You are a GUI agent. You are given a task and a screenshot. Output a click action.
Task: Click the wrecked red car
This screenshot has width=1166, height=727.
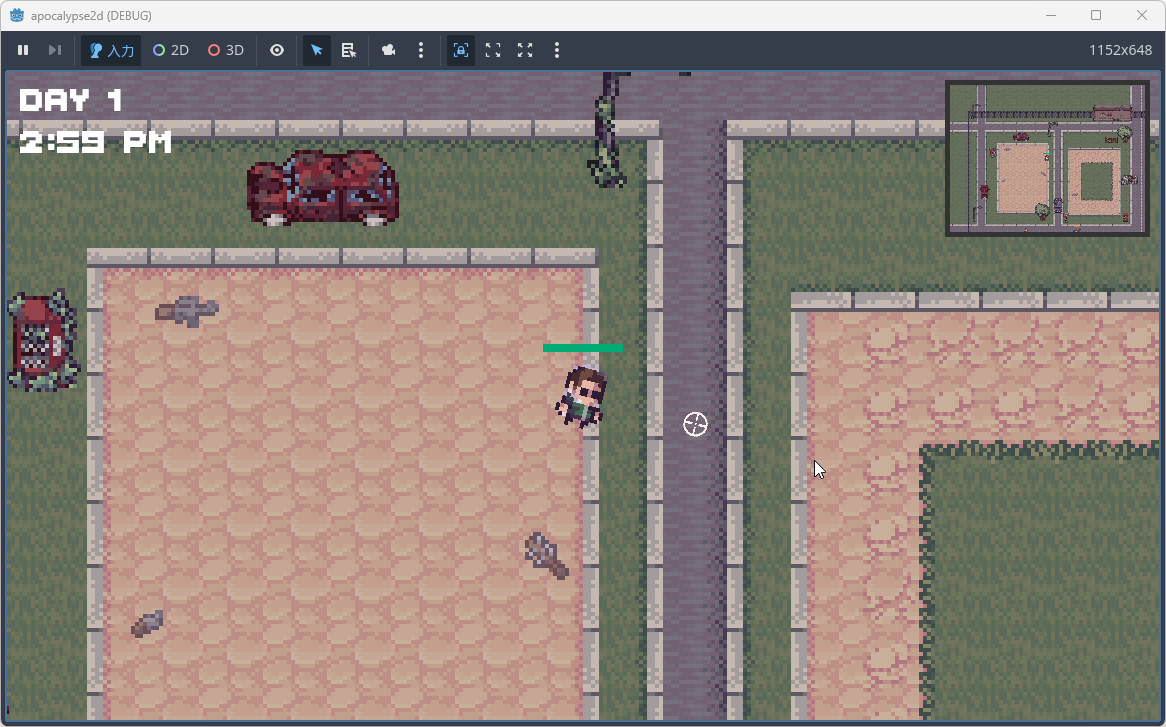click(x=323, y=187)
